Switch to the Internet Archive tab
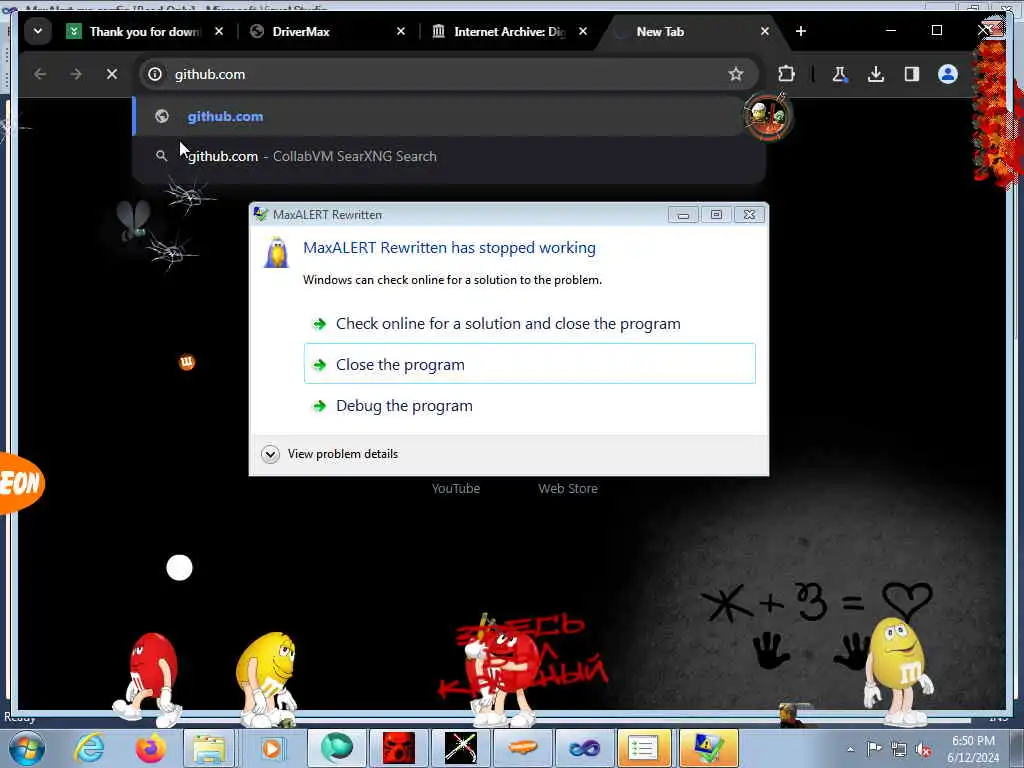 tap(510, 31)
